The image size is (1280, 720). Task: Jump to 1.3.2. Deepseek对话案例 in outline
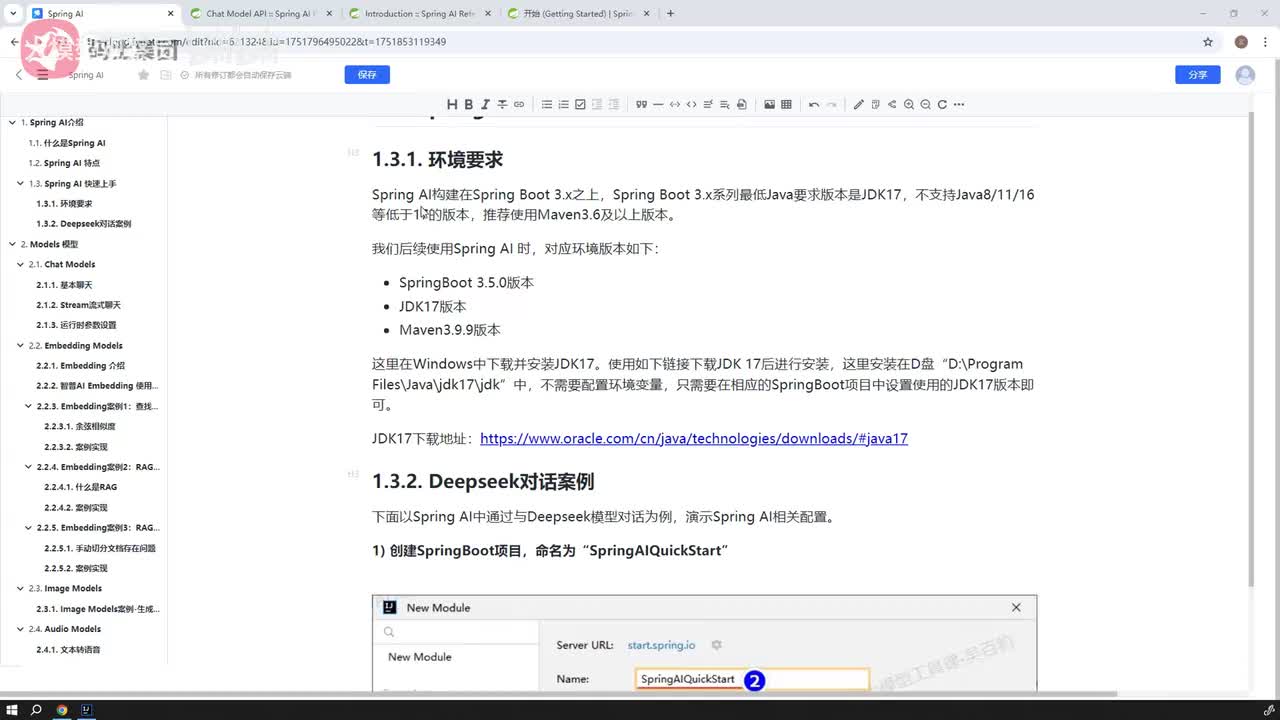(x=83, y=224)
